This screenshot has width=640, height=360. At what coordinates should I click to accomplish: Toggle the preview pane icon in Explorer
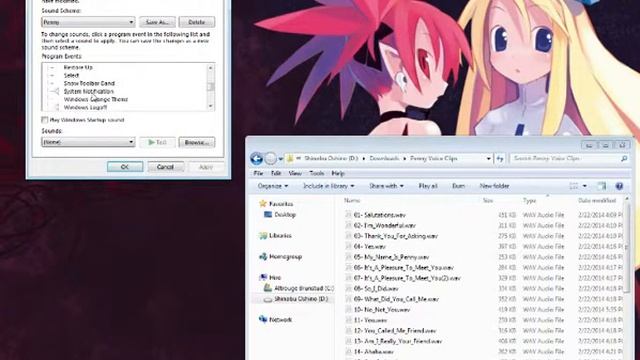(x=601, y=186)
